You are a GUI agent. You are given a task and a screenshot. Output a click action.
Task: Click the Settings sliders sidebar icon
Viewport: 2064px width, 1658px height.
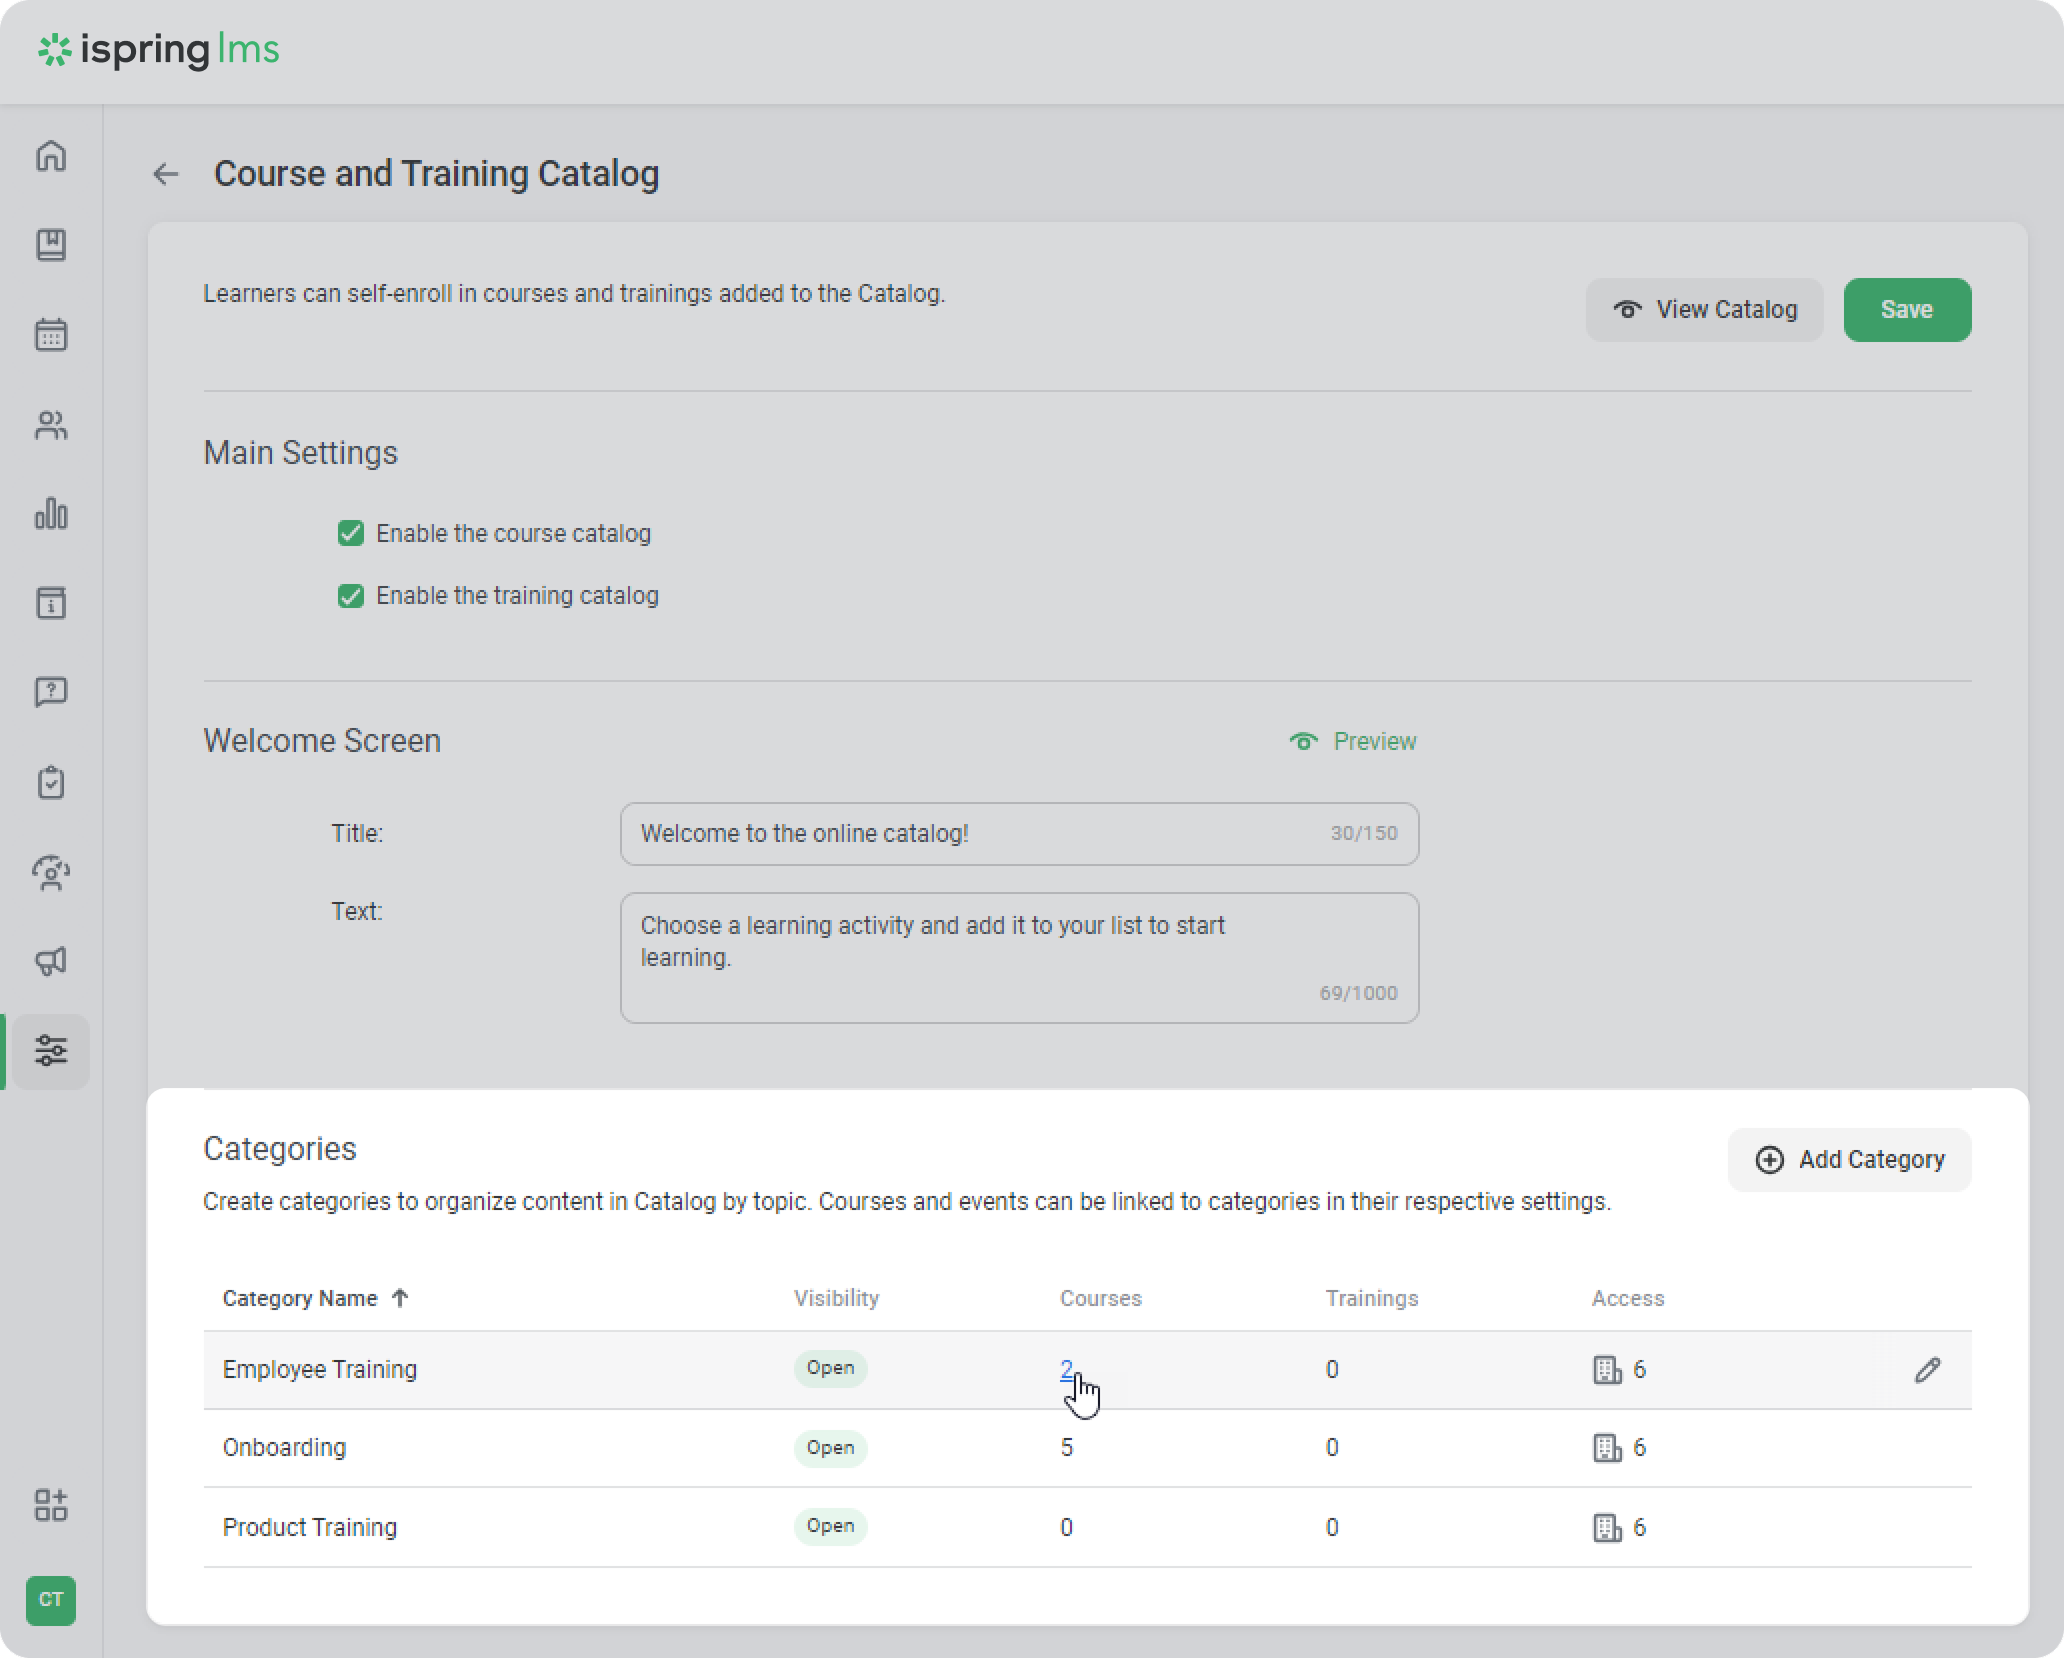51,1051
